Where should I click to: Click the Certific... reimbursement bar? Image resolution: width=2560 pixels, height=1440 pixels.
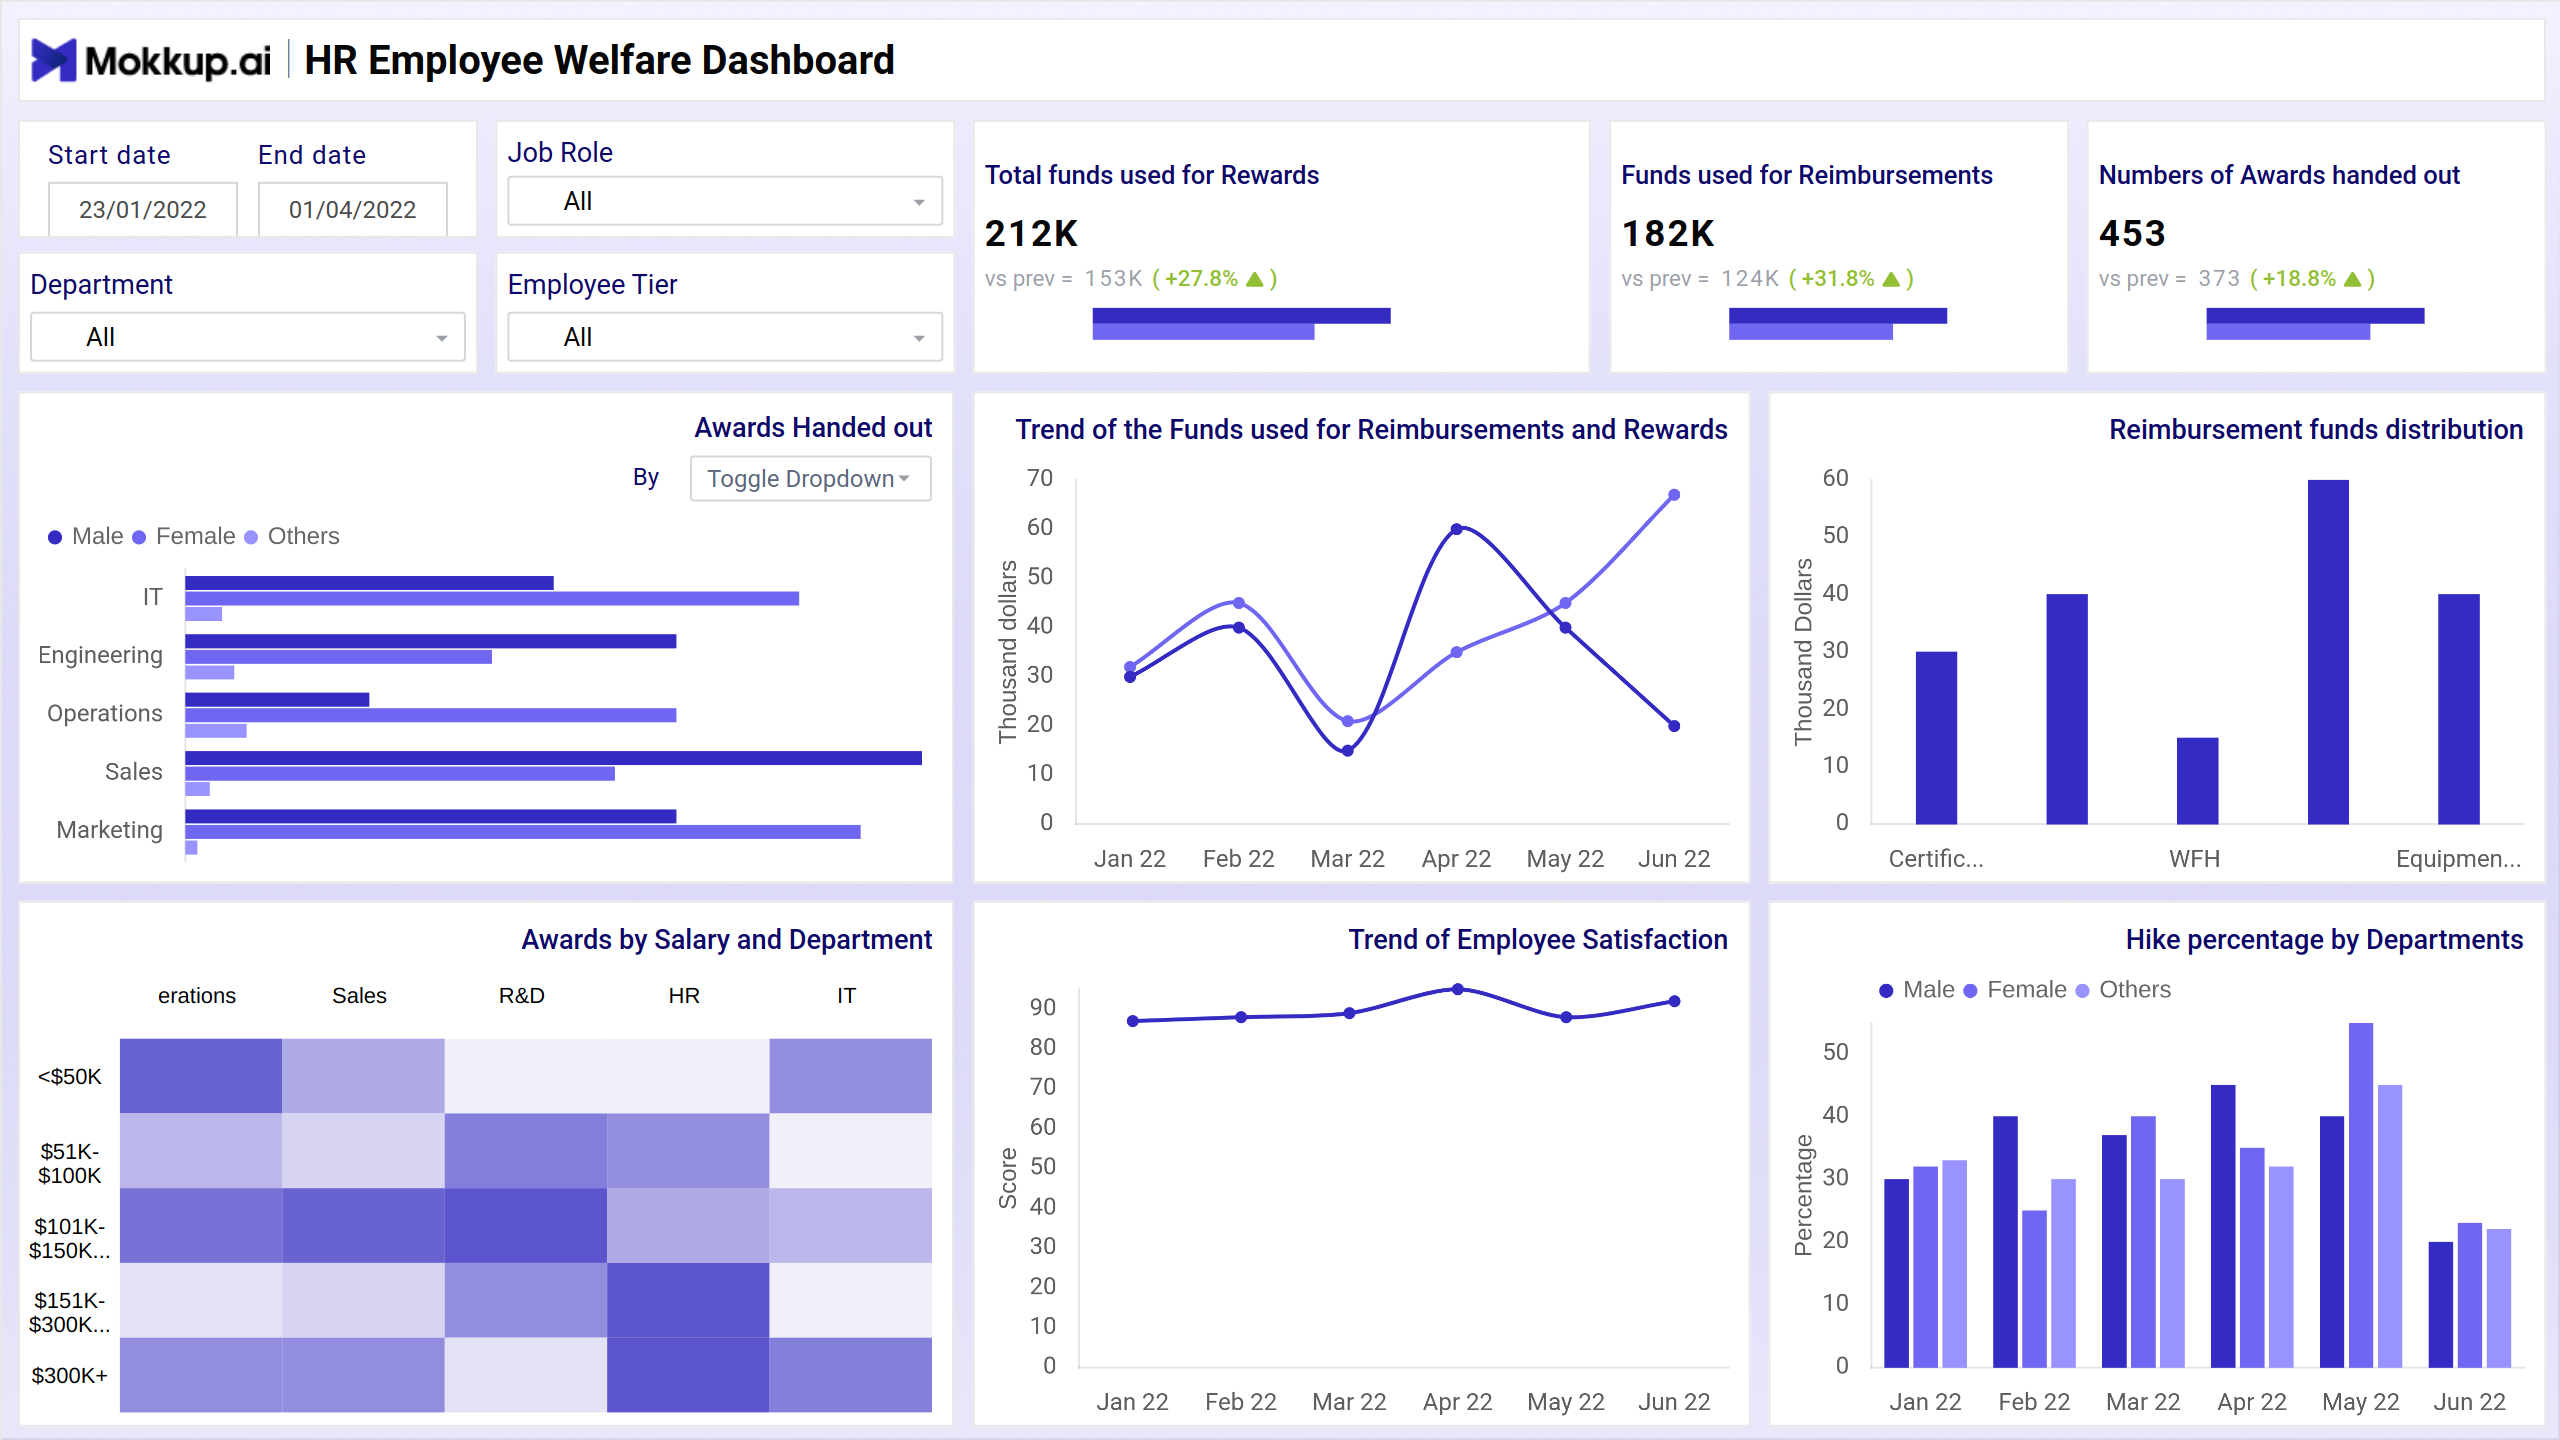pyautogui.click(x=1936, y=738)
